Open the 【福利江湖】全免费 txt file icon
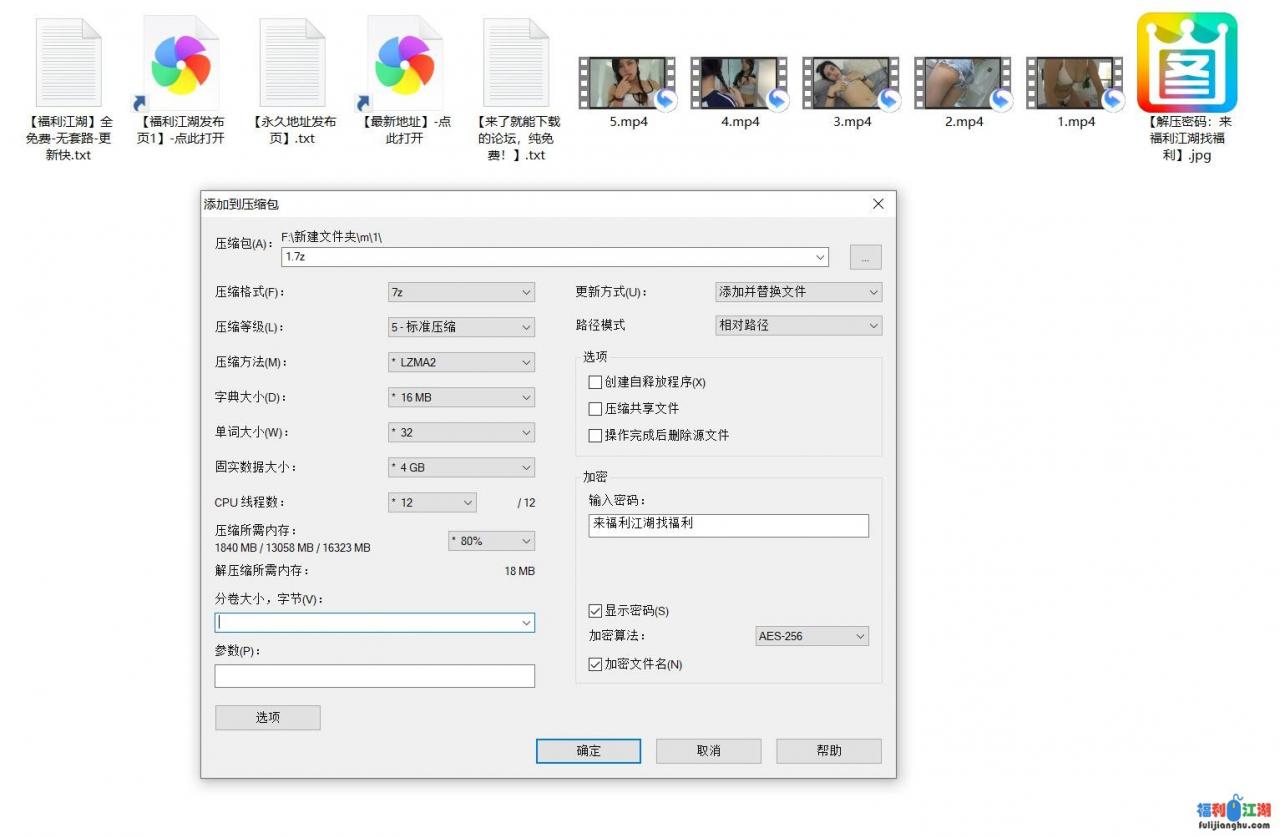Viewport: 1280px width, 838px height. pyautogui.click(x=69, y=63)
